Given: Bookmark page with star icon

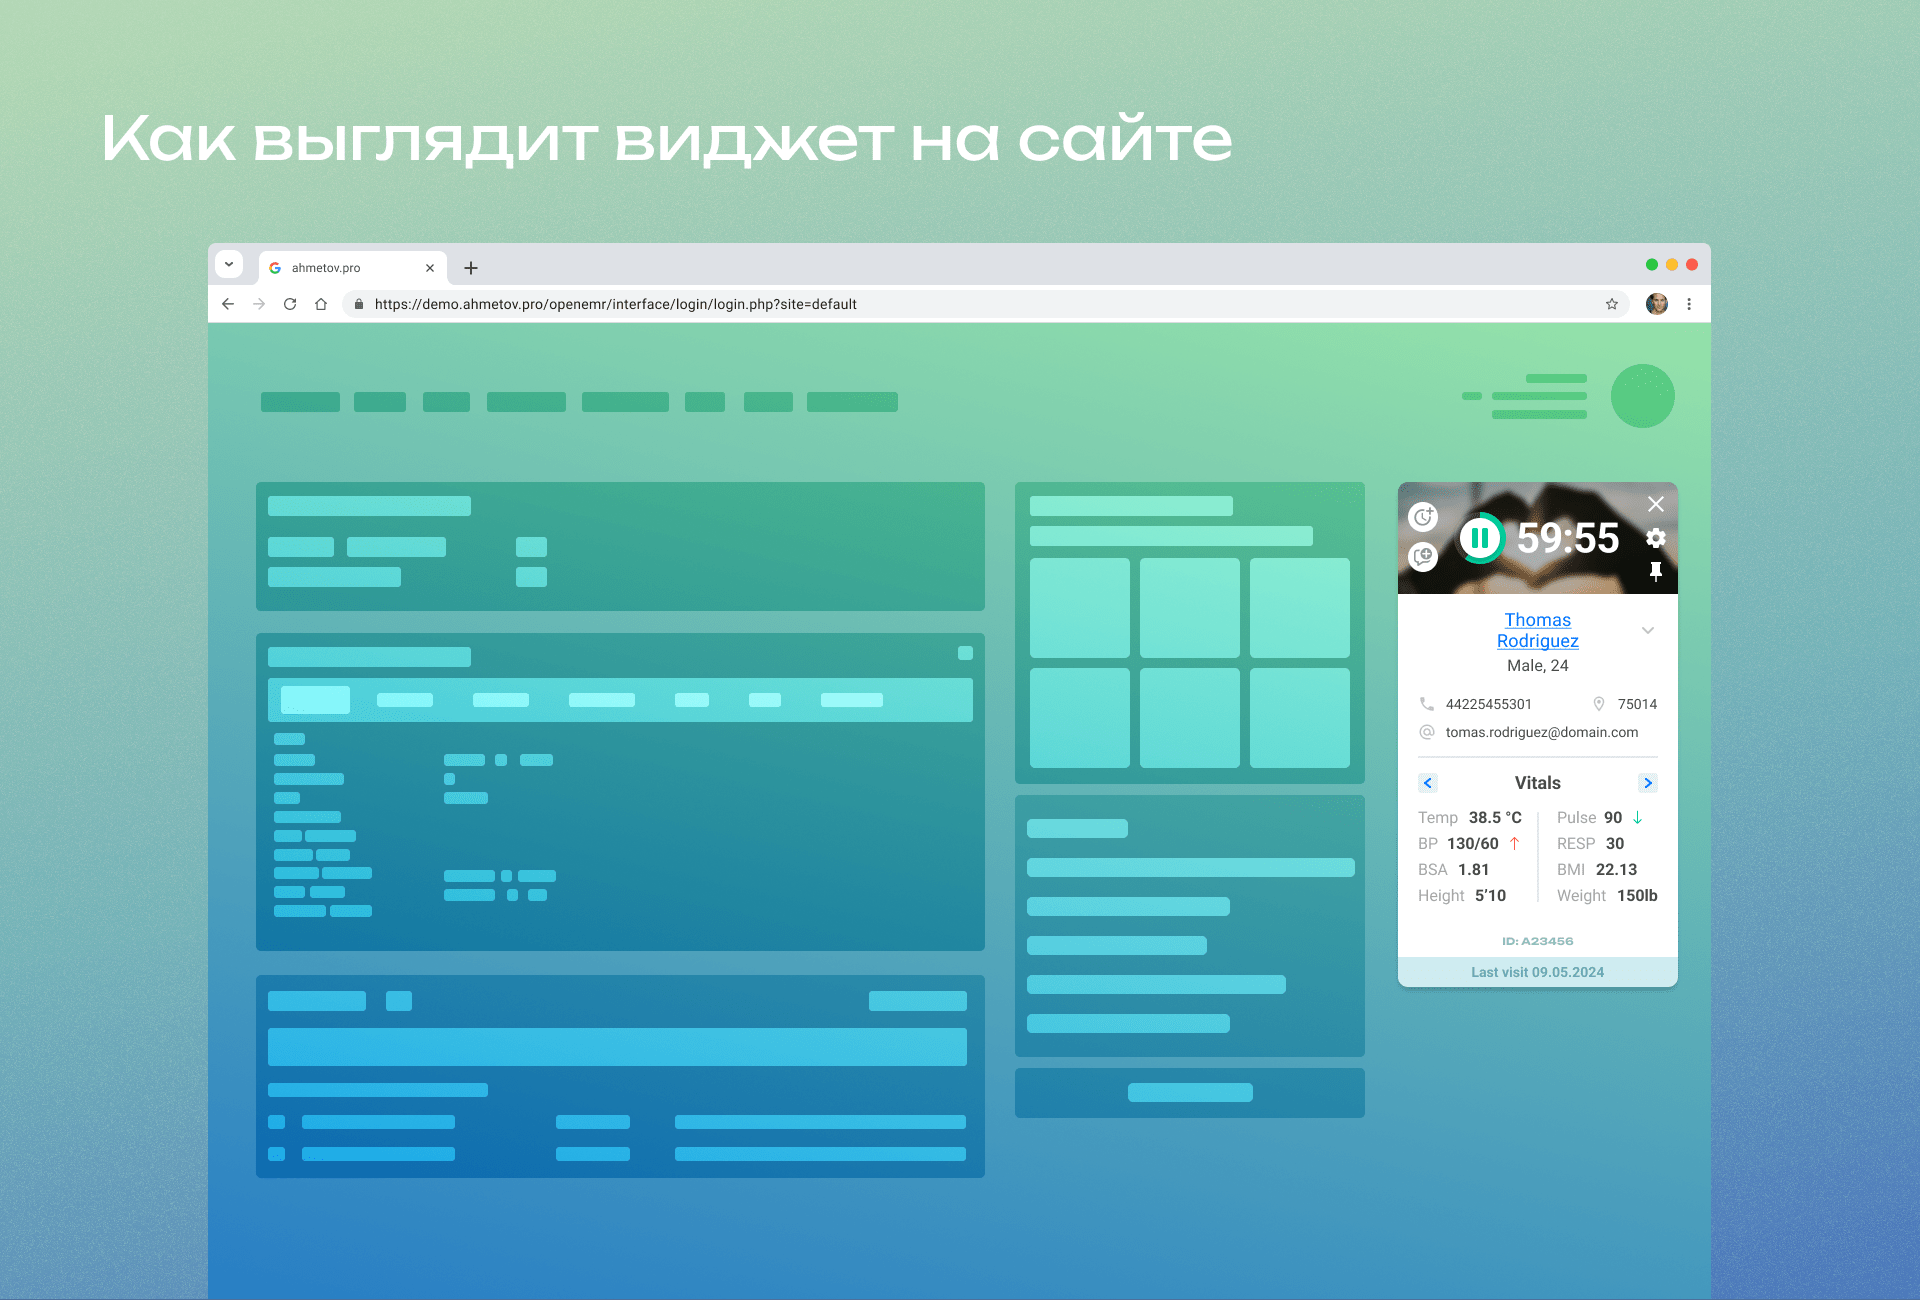Looking at the screenshot, I should tap(1612, 304).
